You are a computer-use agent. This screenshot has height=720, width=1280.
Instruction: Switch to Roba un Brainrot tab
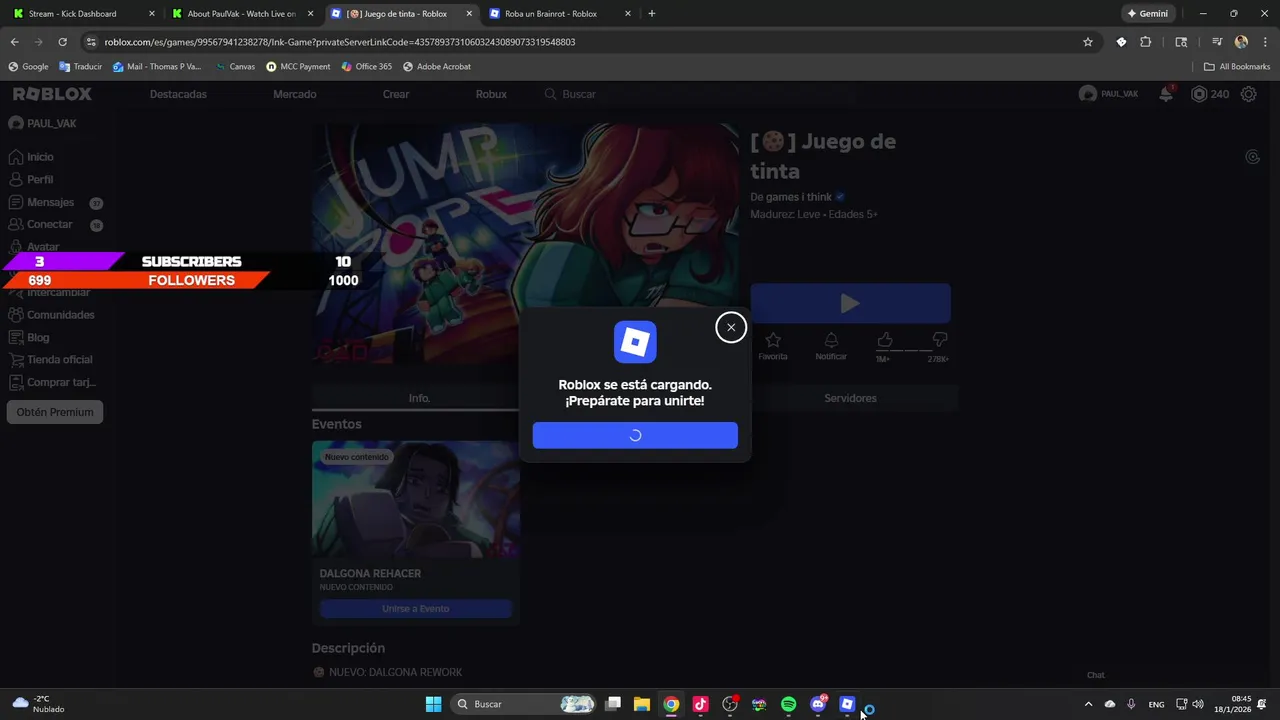click(560, 14)
